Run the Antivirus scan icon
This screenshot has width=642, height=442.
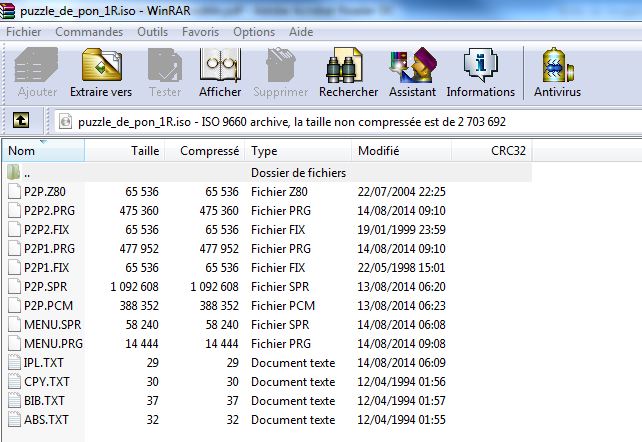coord(558,65)
